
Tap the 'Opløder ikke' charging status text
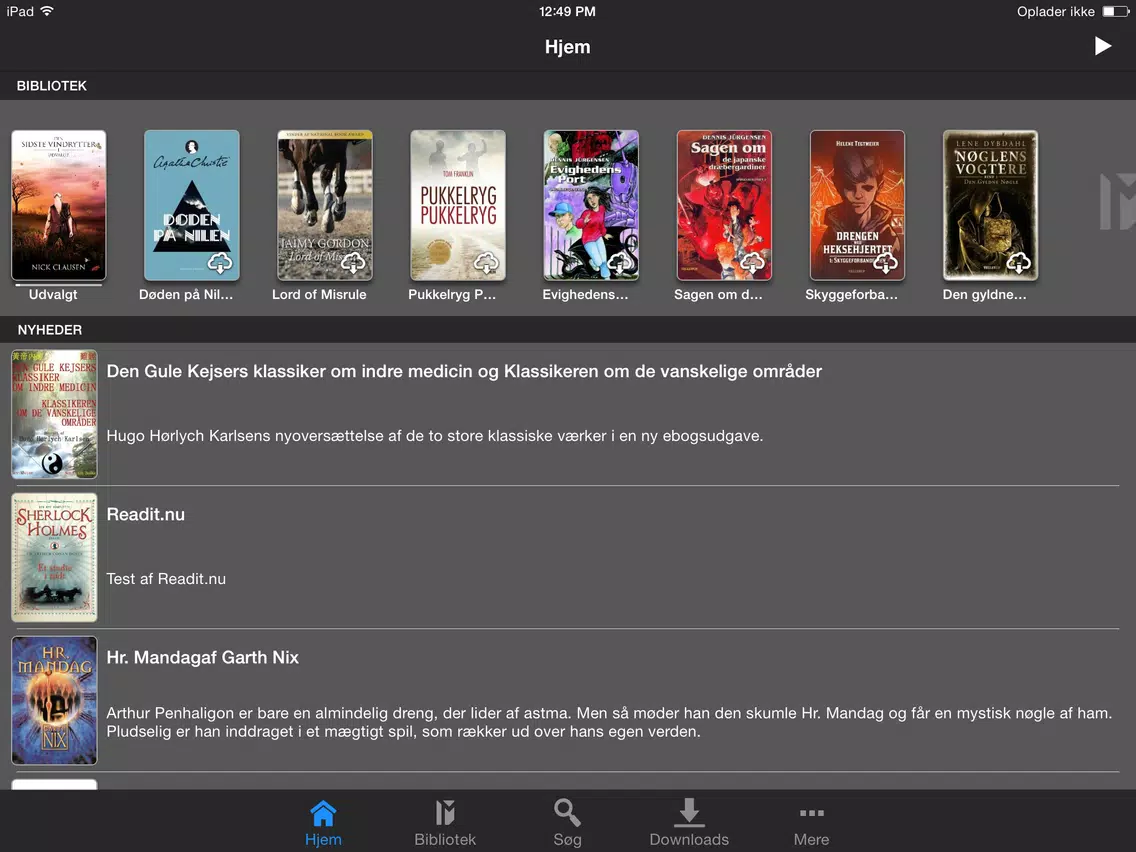[x=1056, y=11]
